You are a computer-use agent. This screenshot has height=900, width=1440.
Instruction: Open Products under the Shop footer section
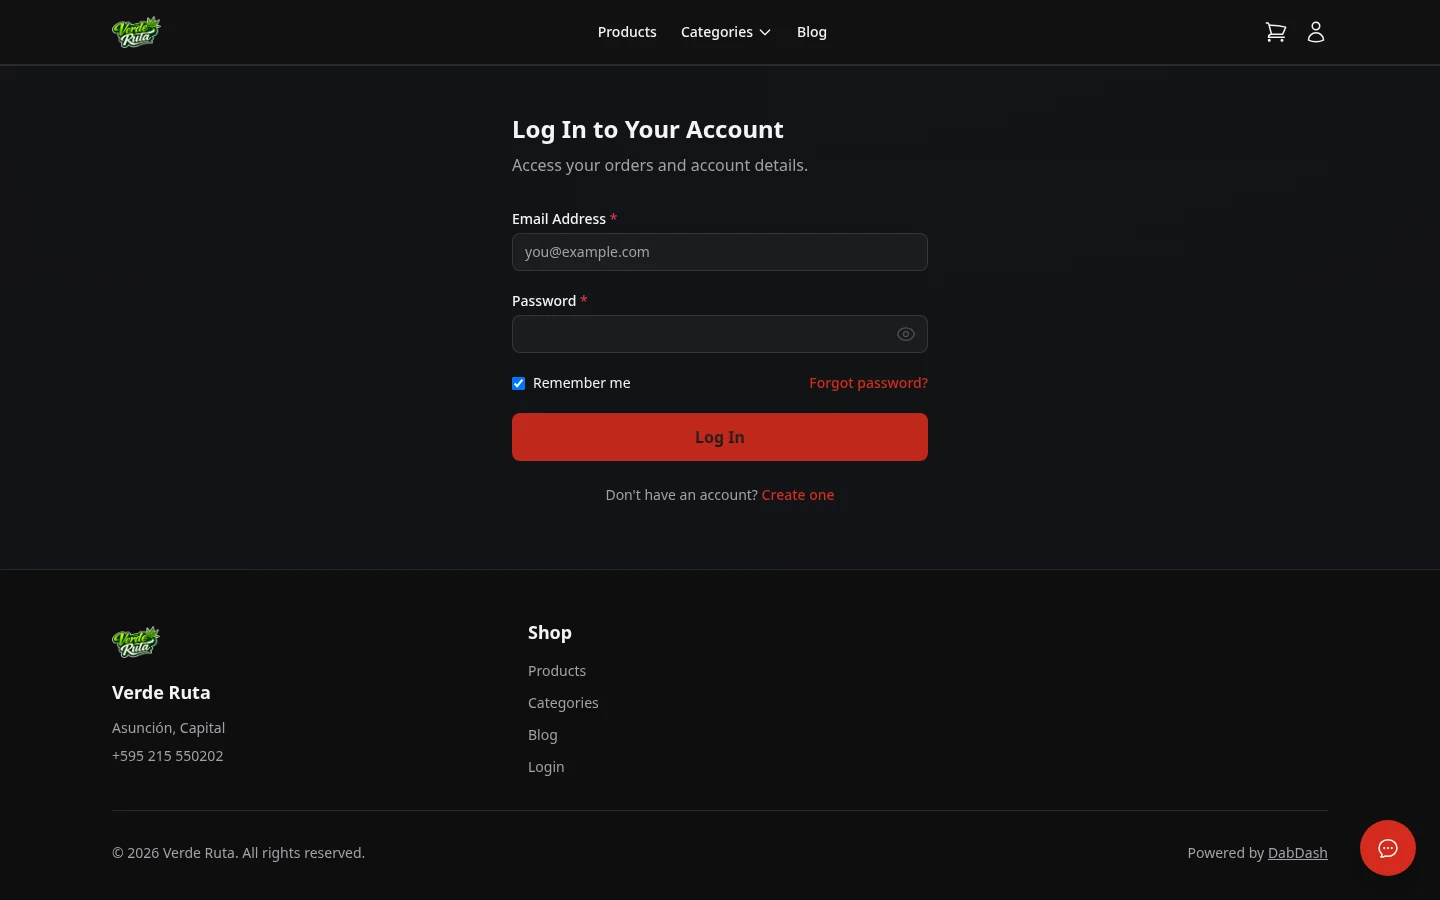pyautogui.click(x=557, y=670)
